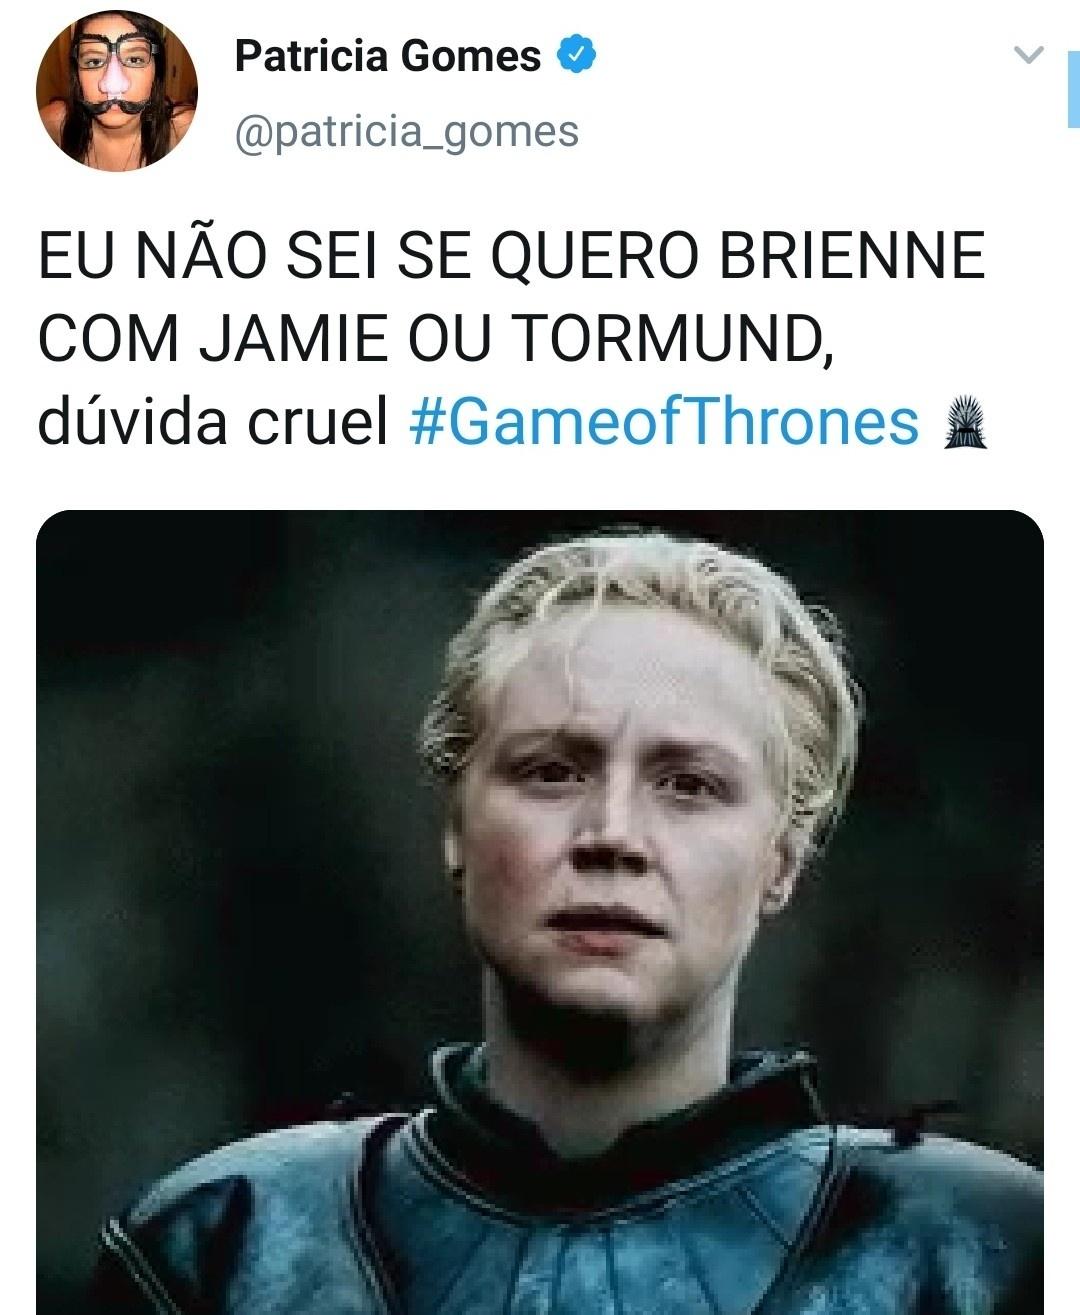Open the @patricia_gomes handle link
1080x1315 pixels.
[x=406, y=132]
